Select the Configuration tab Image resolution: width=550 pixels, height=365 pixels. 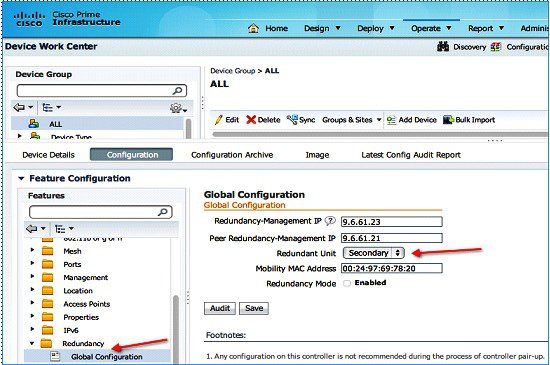tap(131, 155)
